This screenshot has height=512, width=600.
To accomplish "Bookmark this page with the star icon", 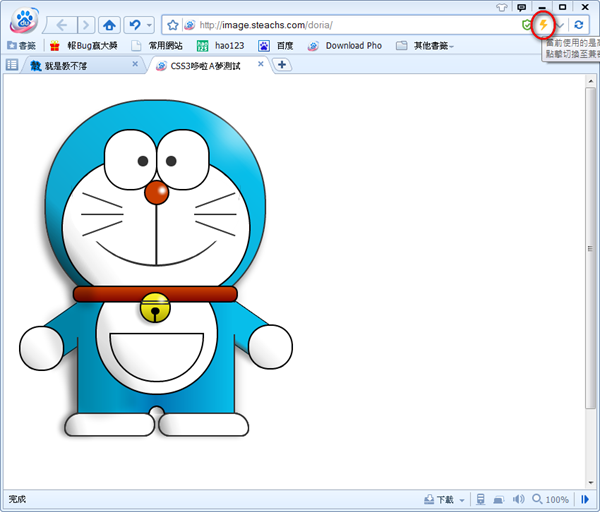I will pyautogui.click(x=173, y=24).
